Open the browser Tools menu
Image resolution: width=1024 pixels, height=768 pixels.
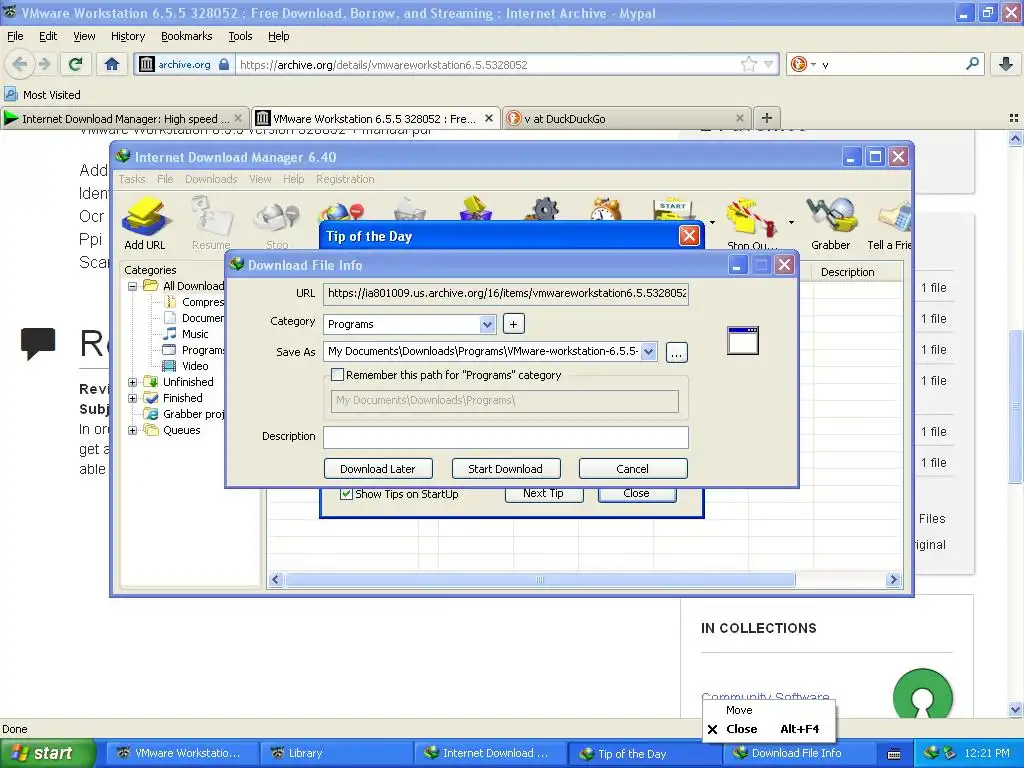[240, 36]
